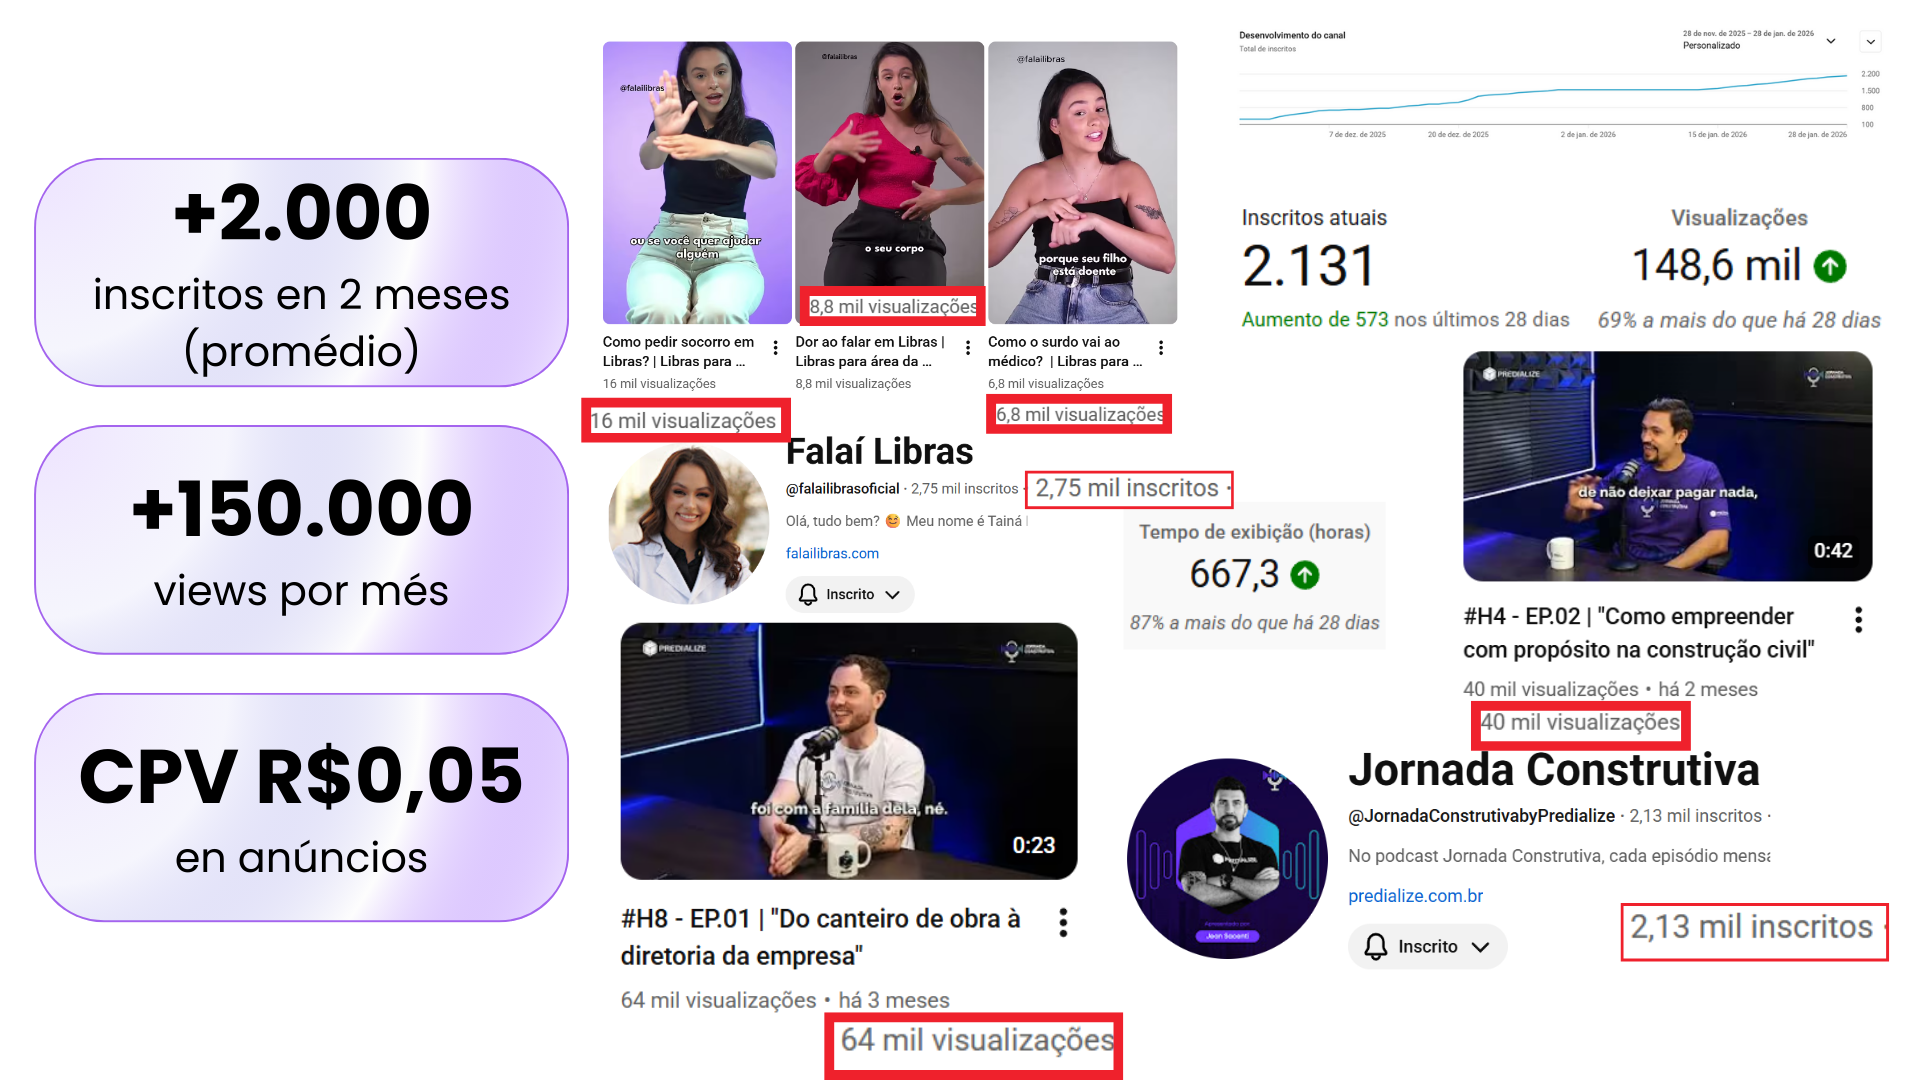Open the falailibras.com link
The width and height of the screenshot is (1920, 1080).
click(x=832, y=553)
